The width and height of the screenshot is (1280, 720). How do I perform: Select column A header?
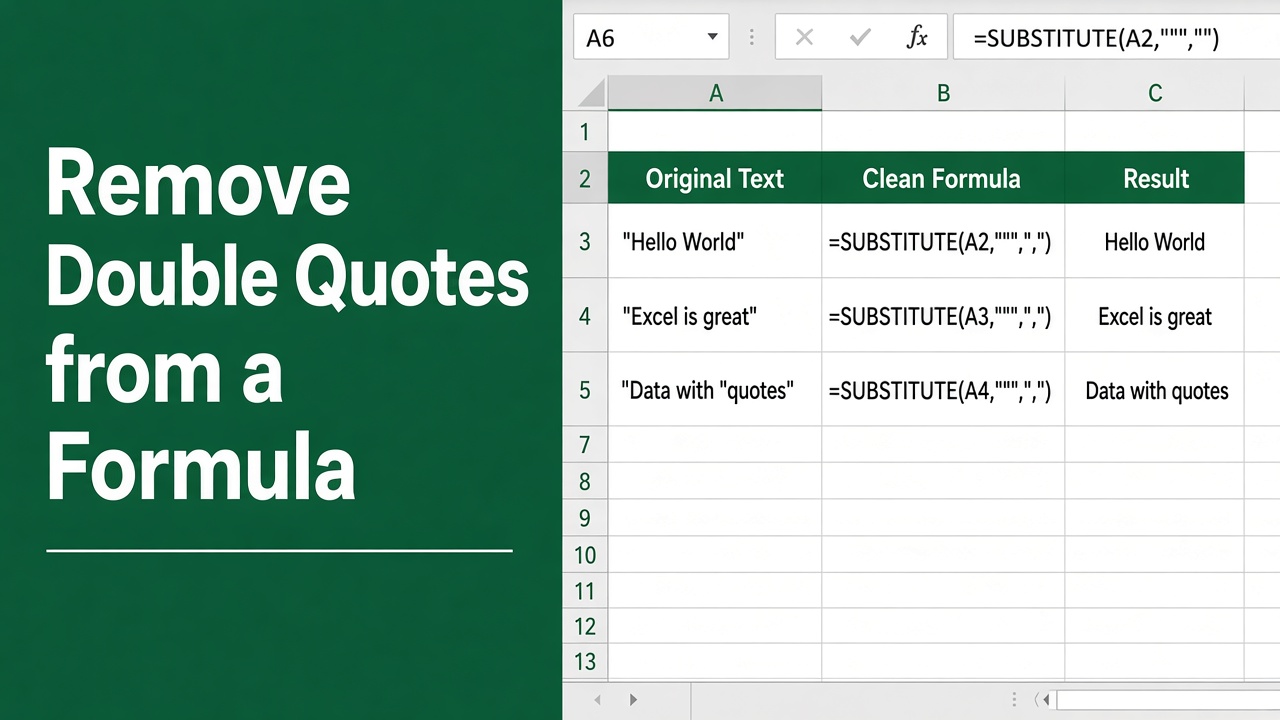tap(715, 94)
